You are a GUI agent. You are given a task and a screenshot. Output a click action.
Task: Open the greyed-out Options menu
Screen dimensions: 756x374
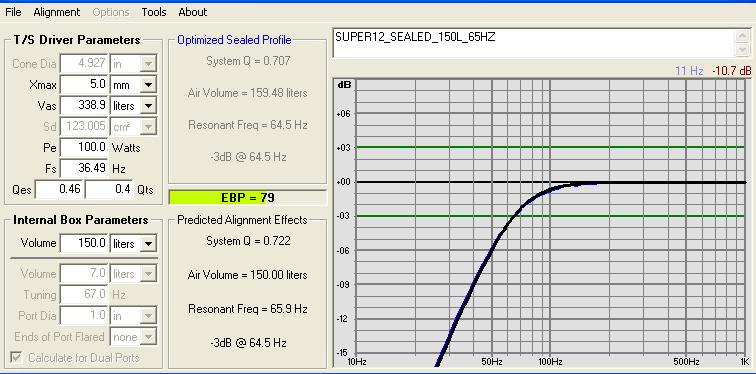point(111,12)
